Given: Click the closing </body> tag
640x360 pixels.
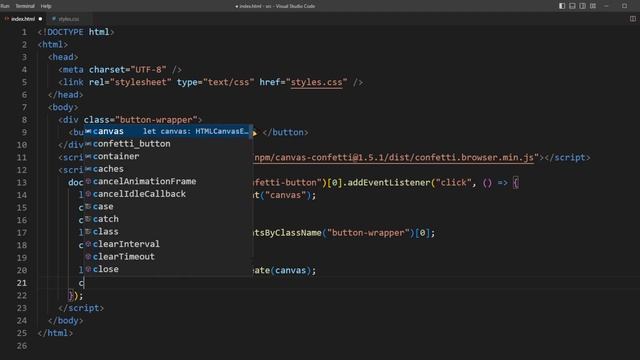Looking at the screenshot, I should pyautogui.click(x=66, y=320).
